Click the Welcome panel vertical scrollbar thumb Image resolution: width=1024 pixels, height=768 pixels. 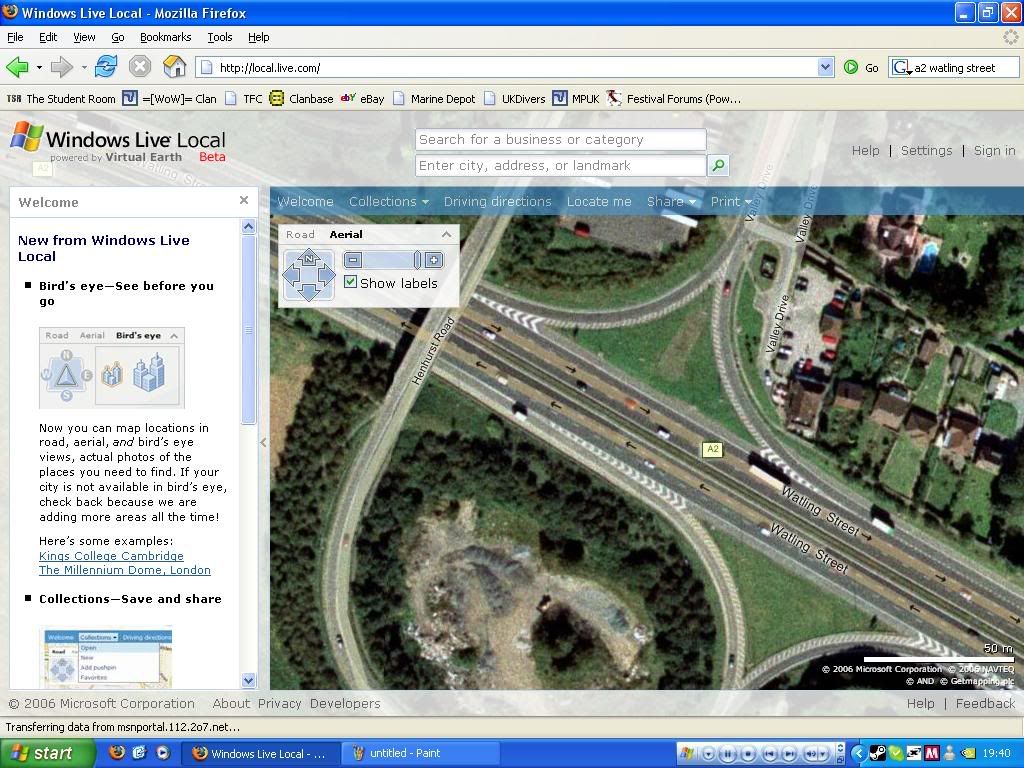coord(248,330)
